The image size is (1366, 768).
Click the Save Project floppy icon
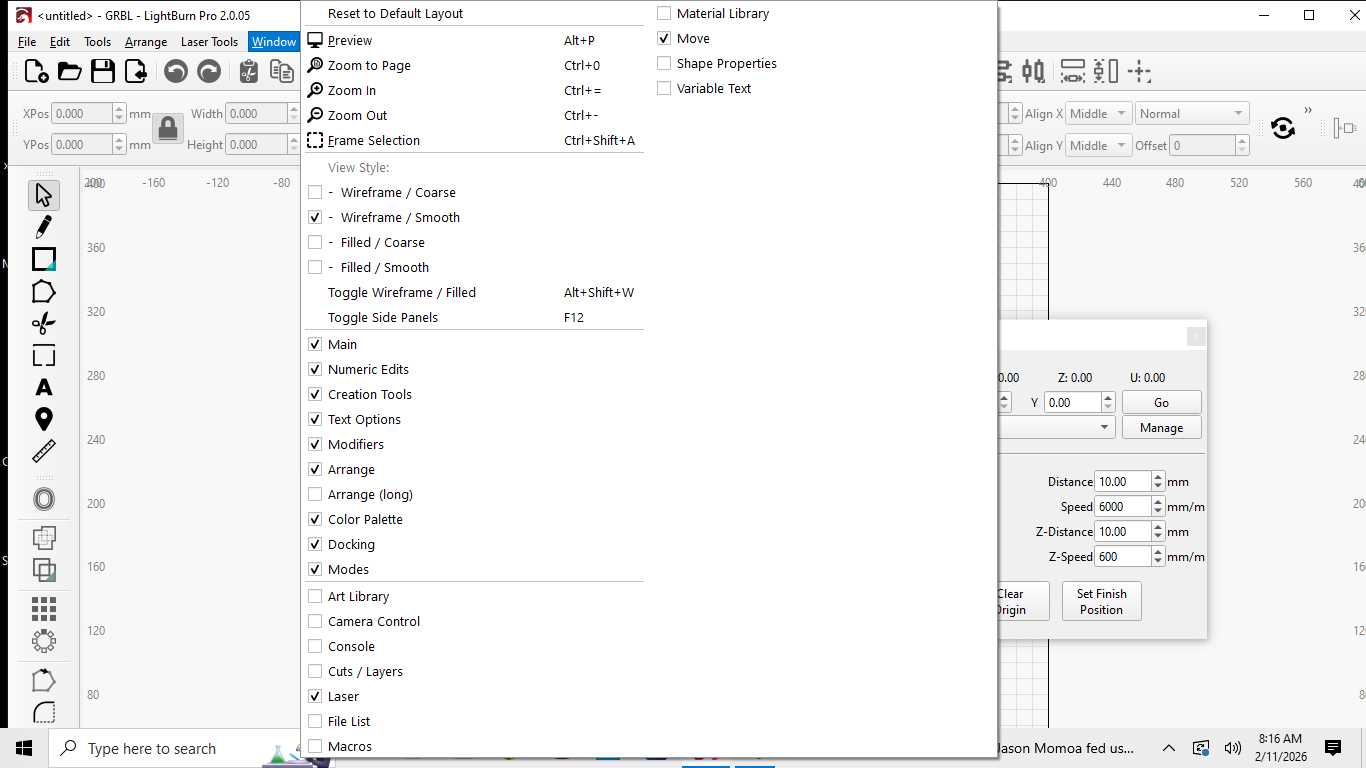pyautogui.click(x=102, y=71)
